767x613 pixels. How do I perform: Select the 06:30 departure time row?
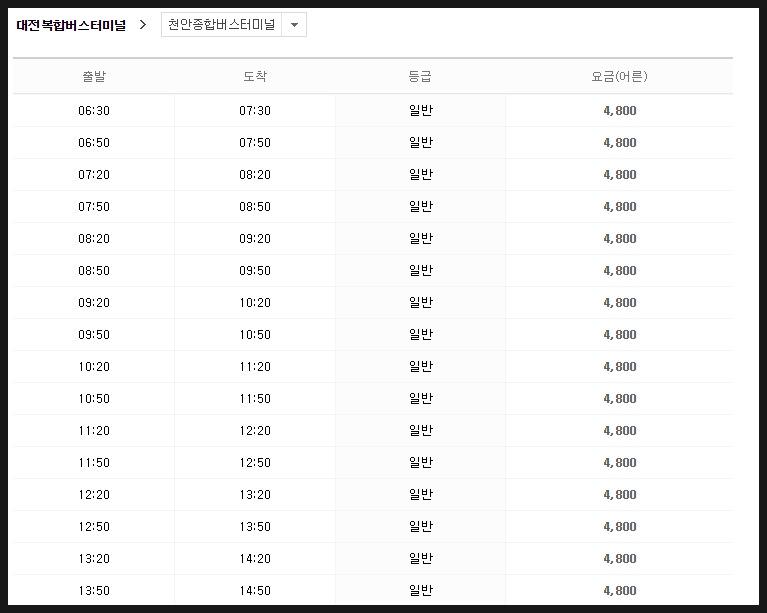[373, 111]
